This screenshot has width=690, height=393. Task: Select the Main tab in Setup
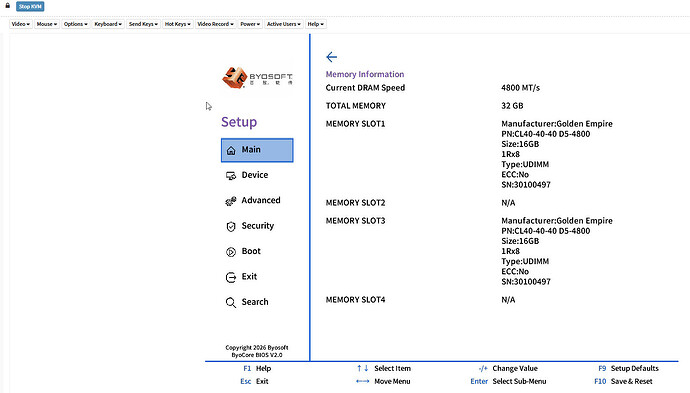click(x=257, y=150)
